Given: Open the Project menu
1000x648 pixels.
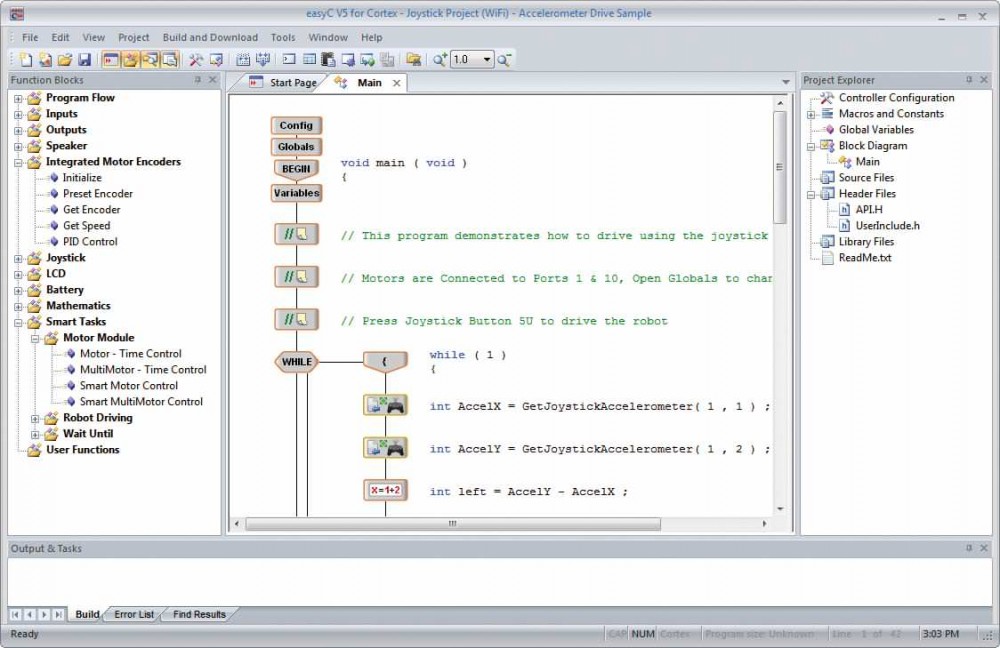Looking at the screenshot, I should click(x=133, y=38).
